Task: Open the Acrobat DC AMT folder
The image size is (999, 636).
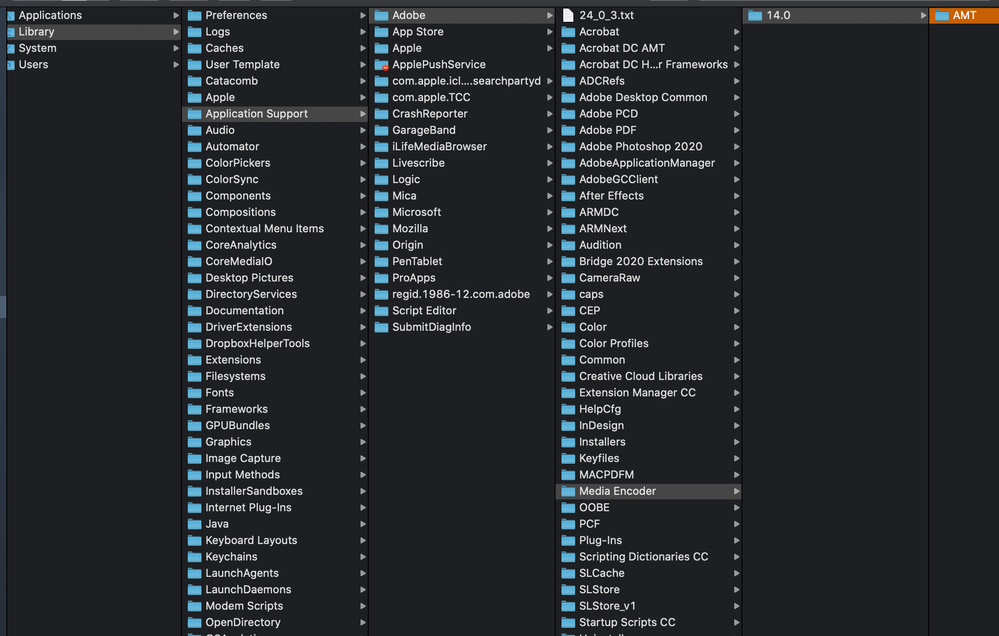Action: tap(649, 48)
